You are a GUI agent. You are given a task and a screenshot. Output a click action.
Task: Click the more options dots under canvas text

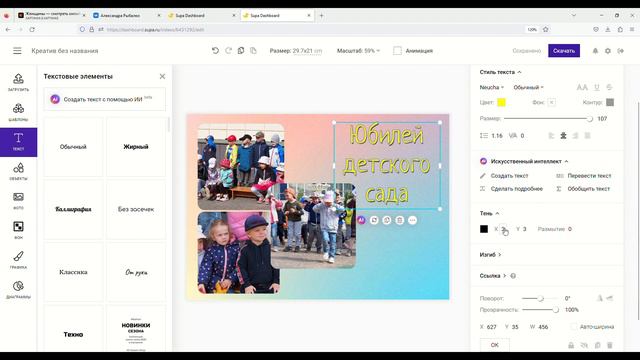point(413,220)
